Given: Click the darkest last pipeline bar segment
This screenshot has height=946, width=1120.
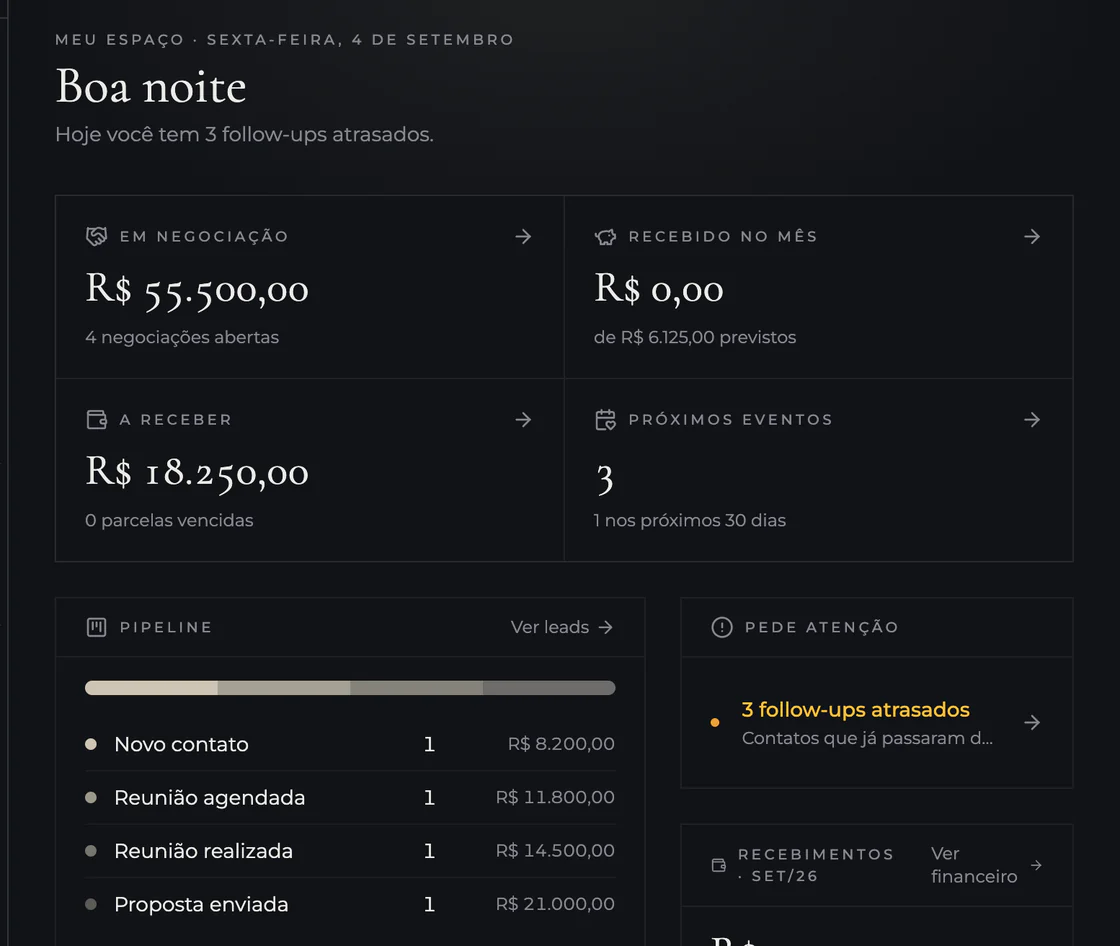Looking at the screenshot, I should [549, 688].
